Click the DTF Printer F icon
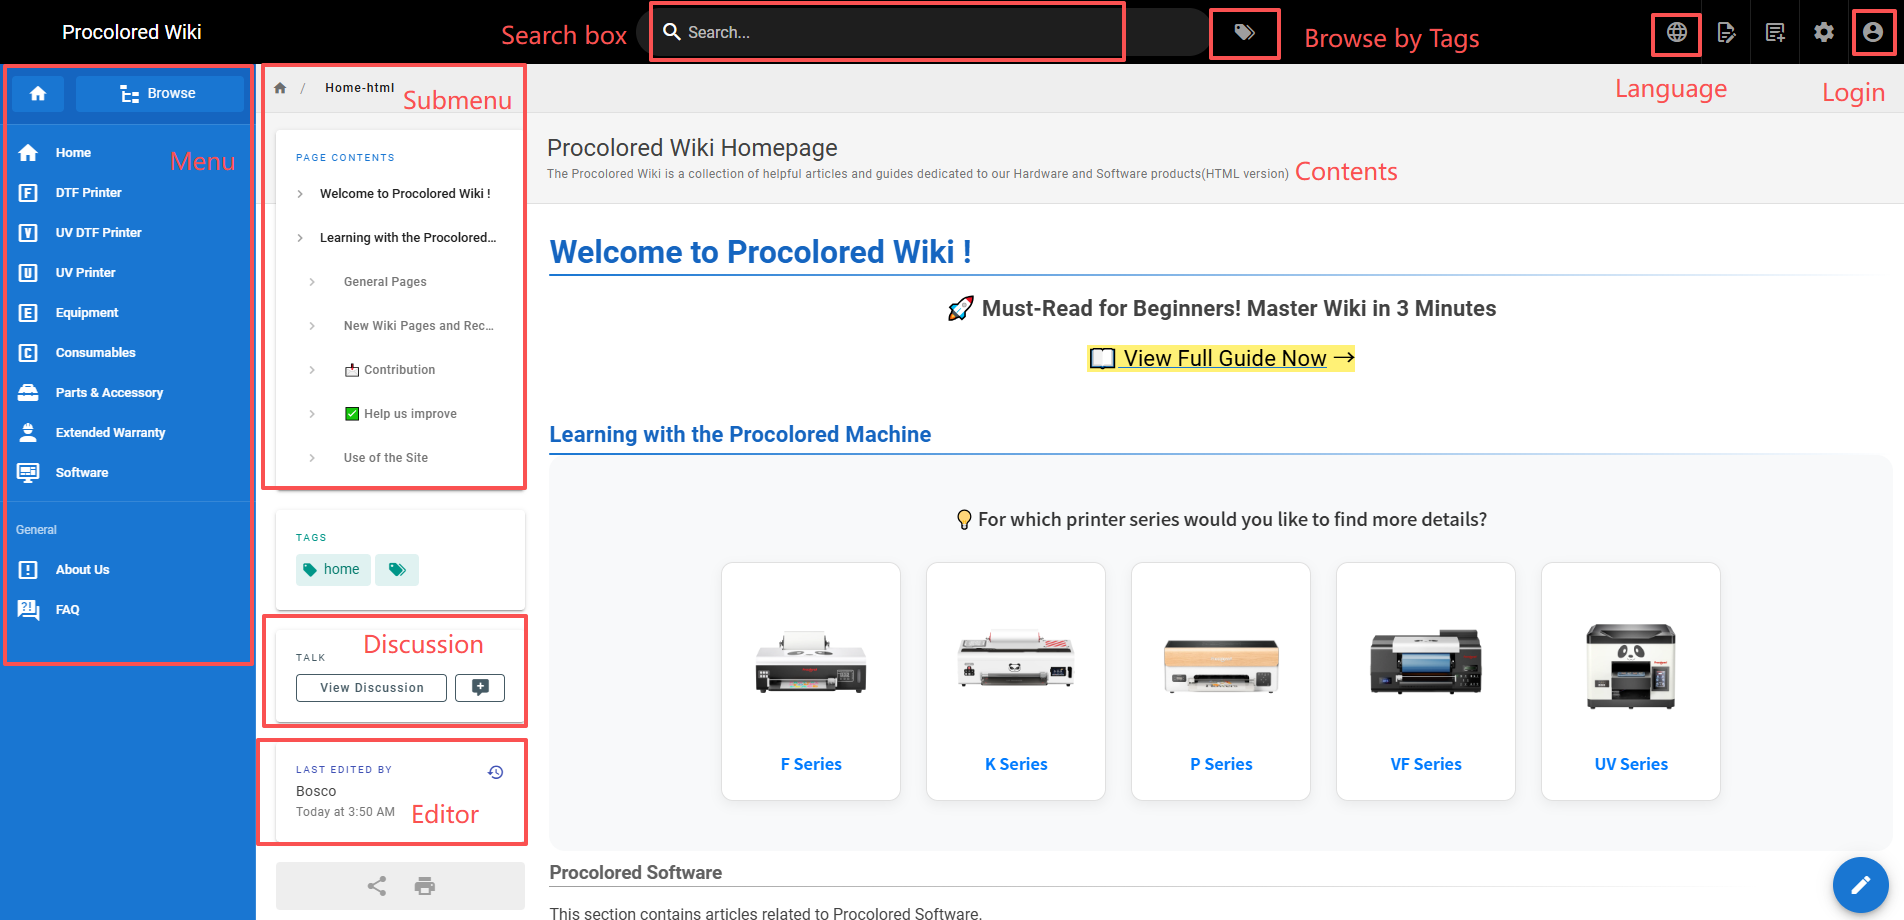Screen dimensions: 1904x920 pyautogui.click(x=28, y=192)
